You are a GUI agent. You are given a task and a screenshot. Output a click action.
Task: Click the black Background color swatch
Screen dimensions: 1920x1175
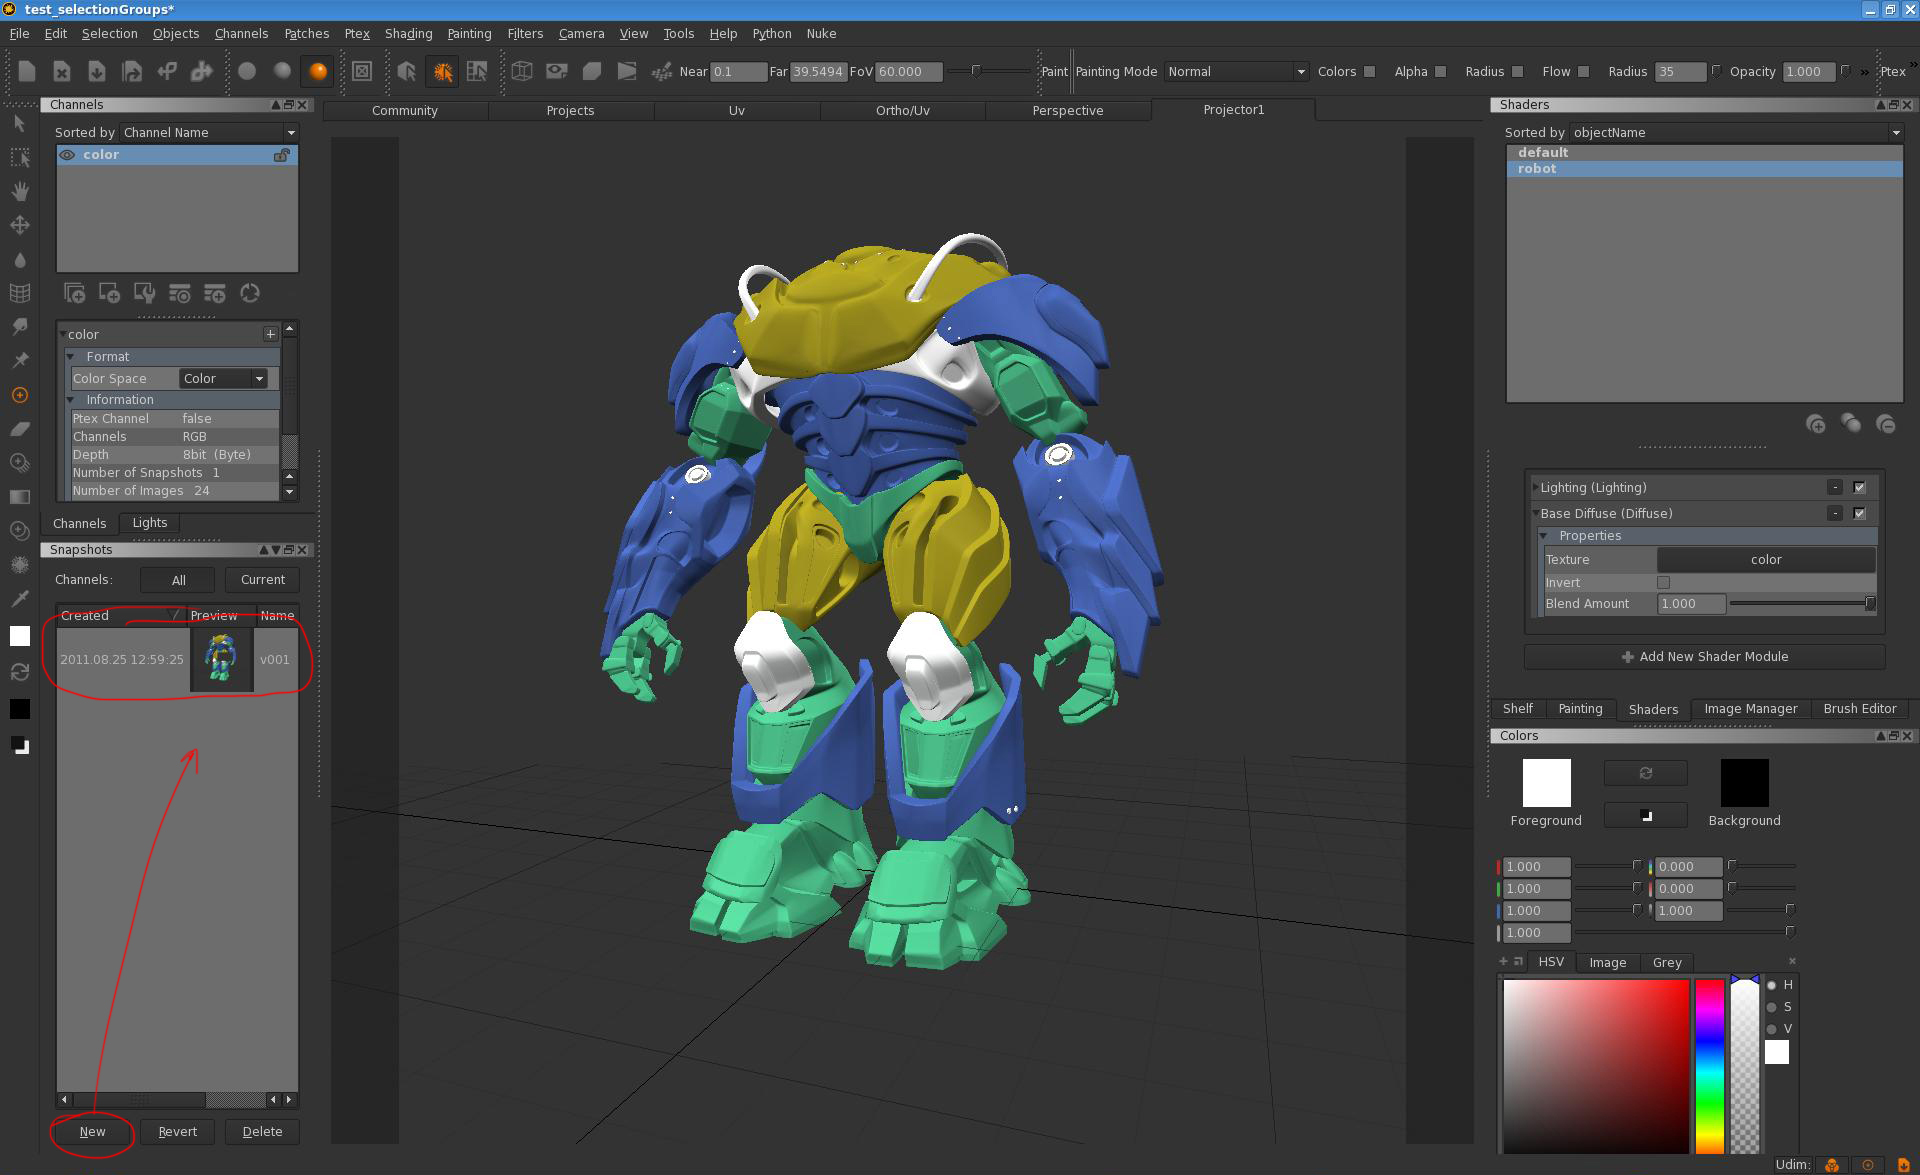pos(1744,782)
